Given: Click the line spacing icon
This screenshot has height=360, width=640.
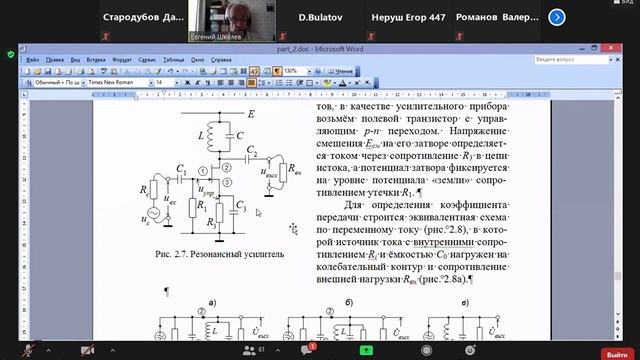Looking at the screenshot, I should 262,82.
